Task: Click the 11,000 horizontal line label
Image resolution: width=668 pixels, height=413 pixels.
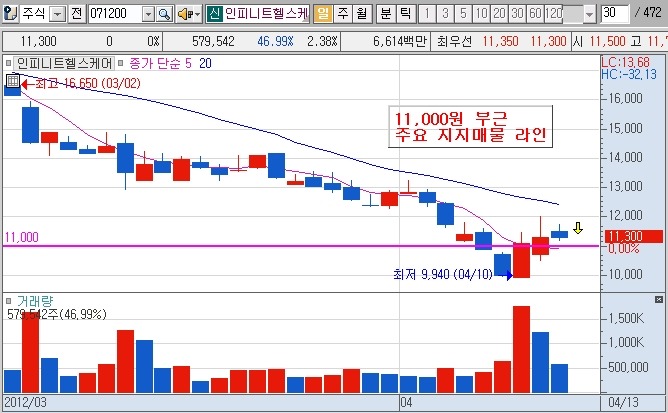Action: pos(21,237)
